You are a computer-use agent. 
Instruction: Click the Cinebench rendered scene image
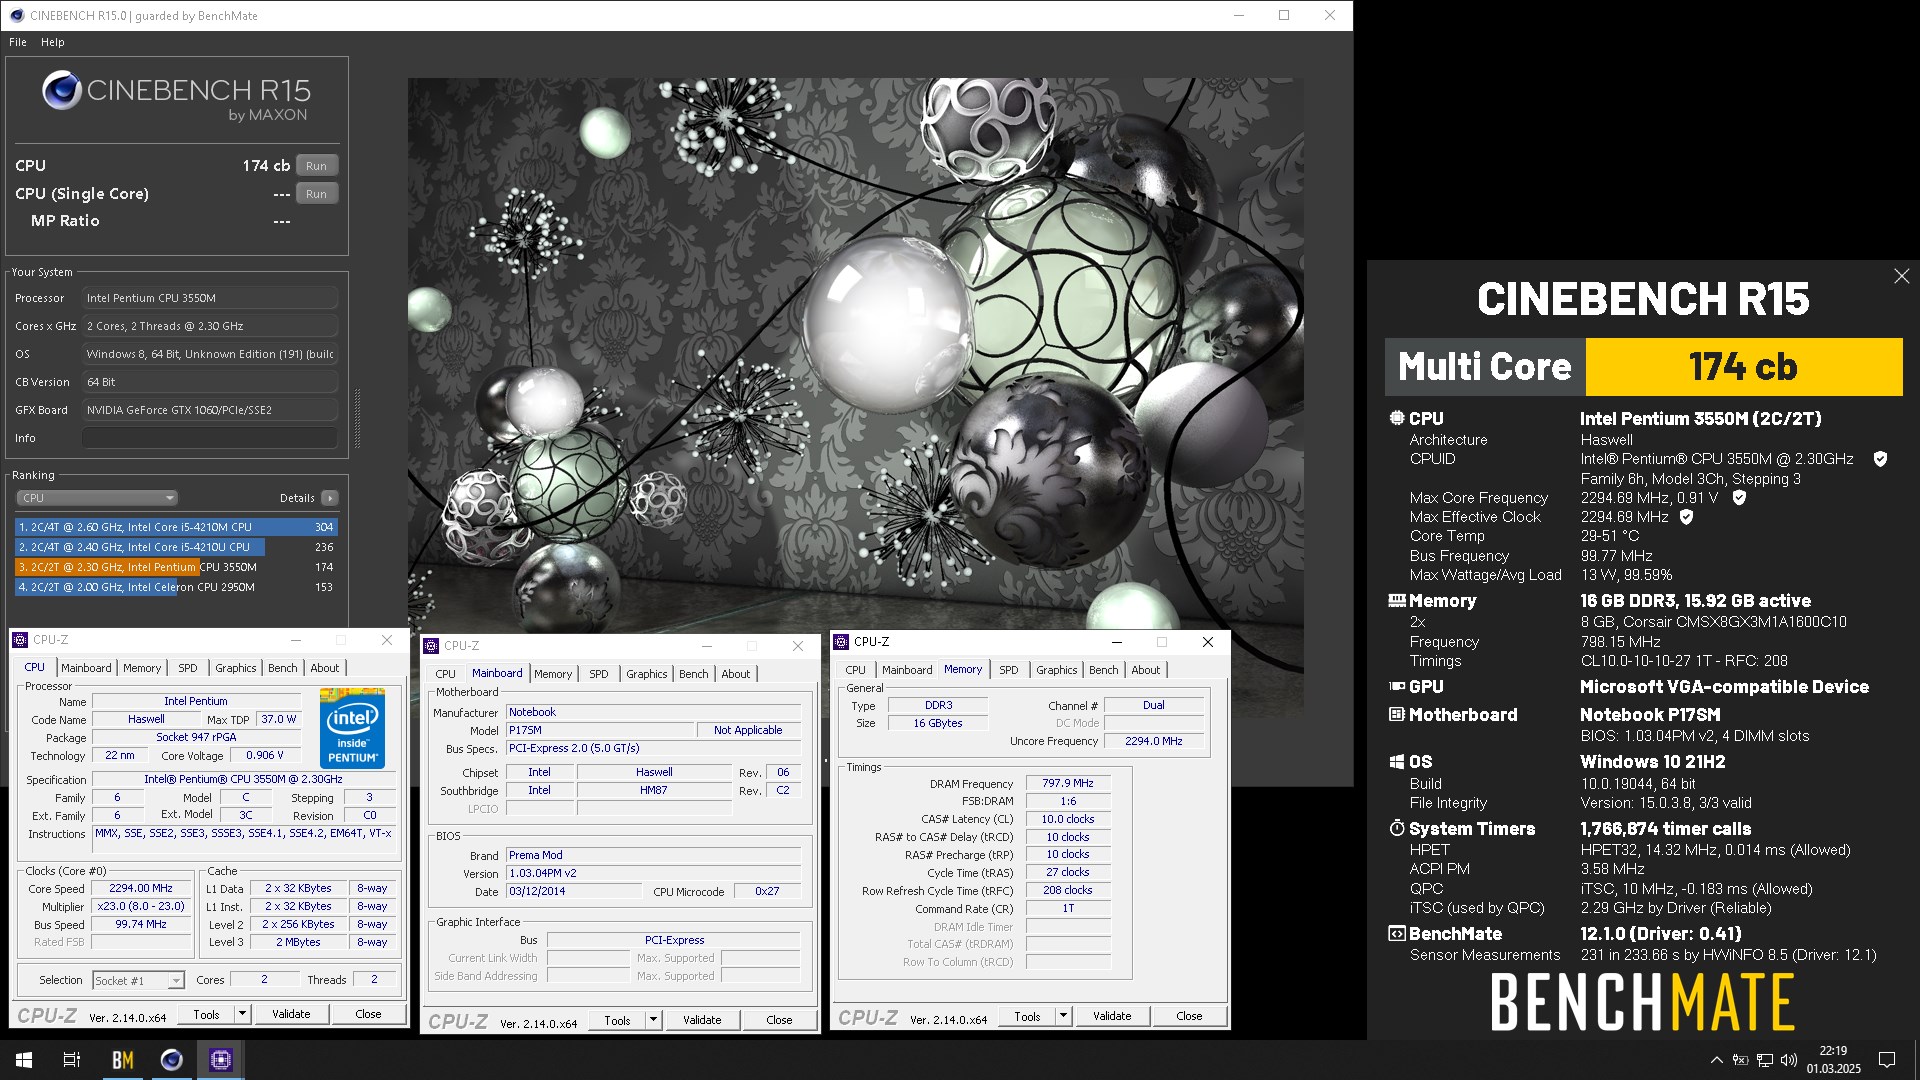(855, 398)
